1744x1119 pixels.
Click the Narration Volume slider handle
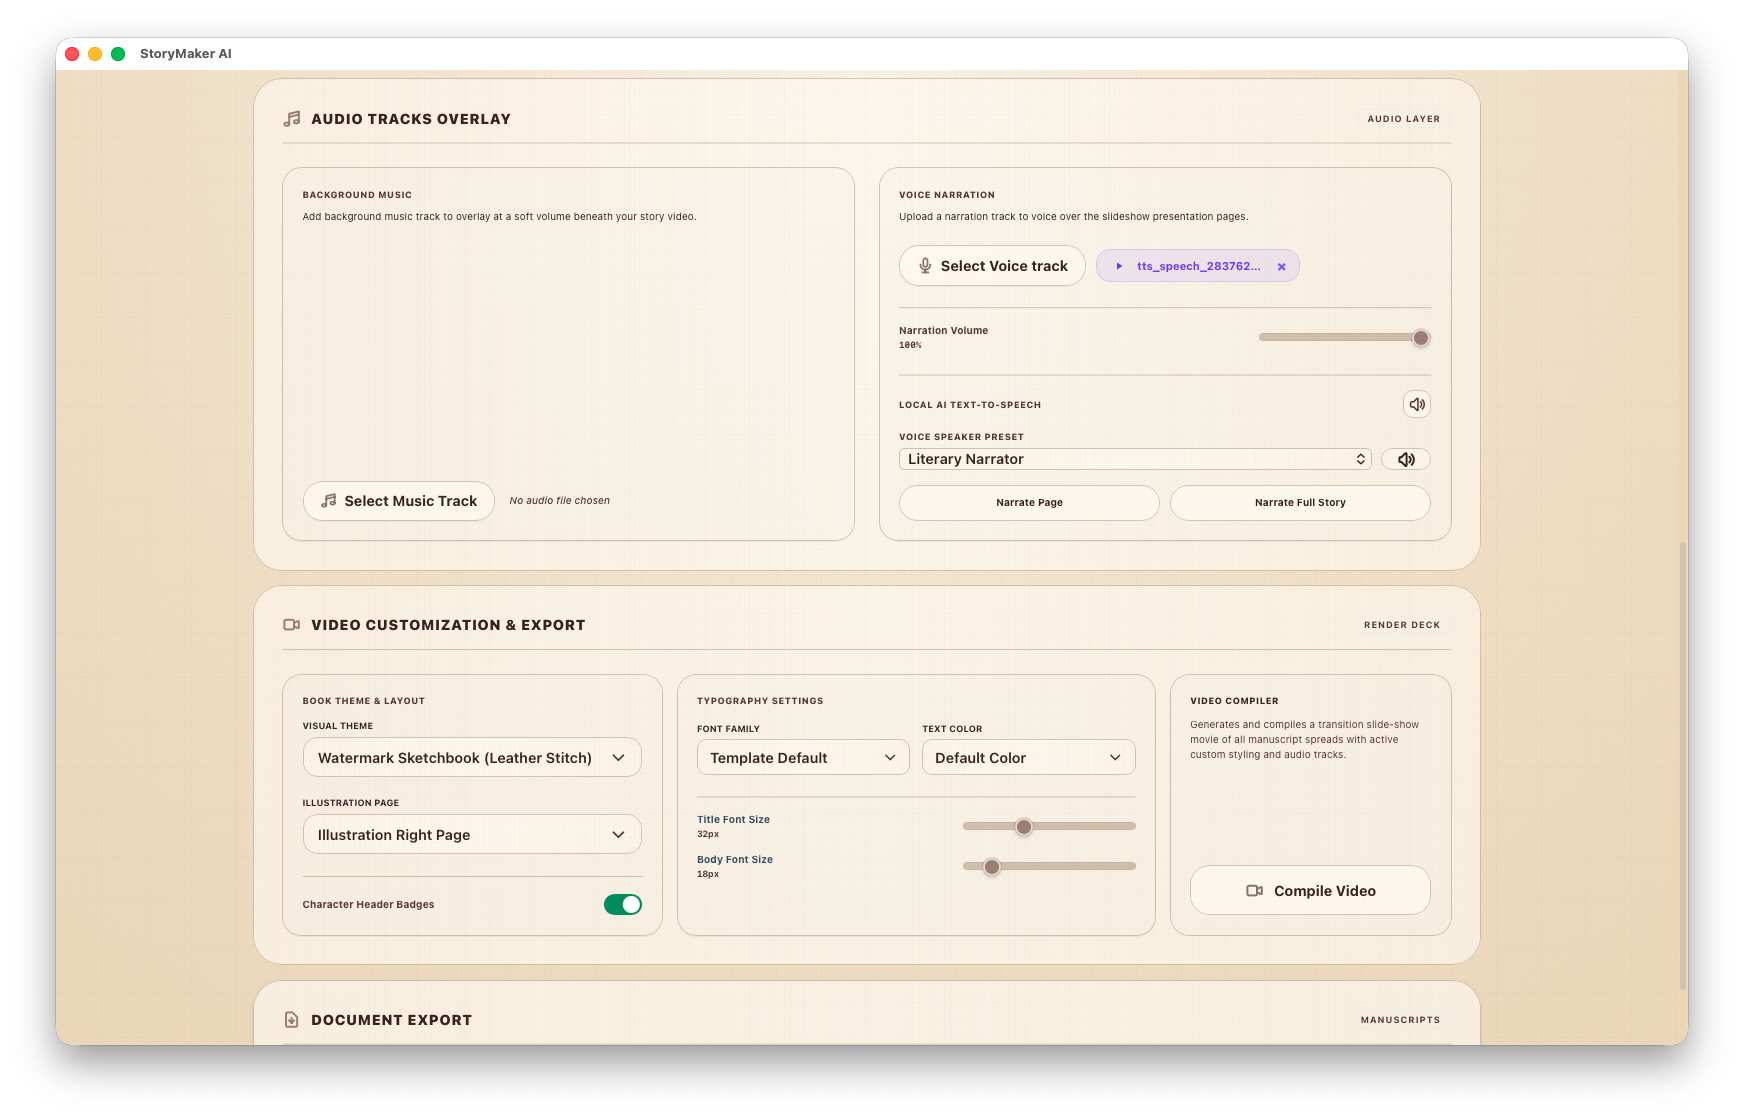(1421, 338)
